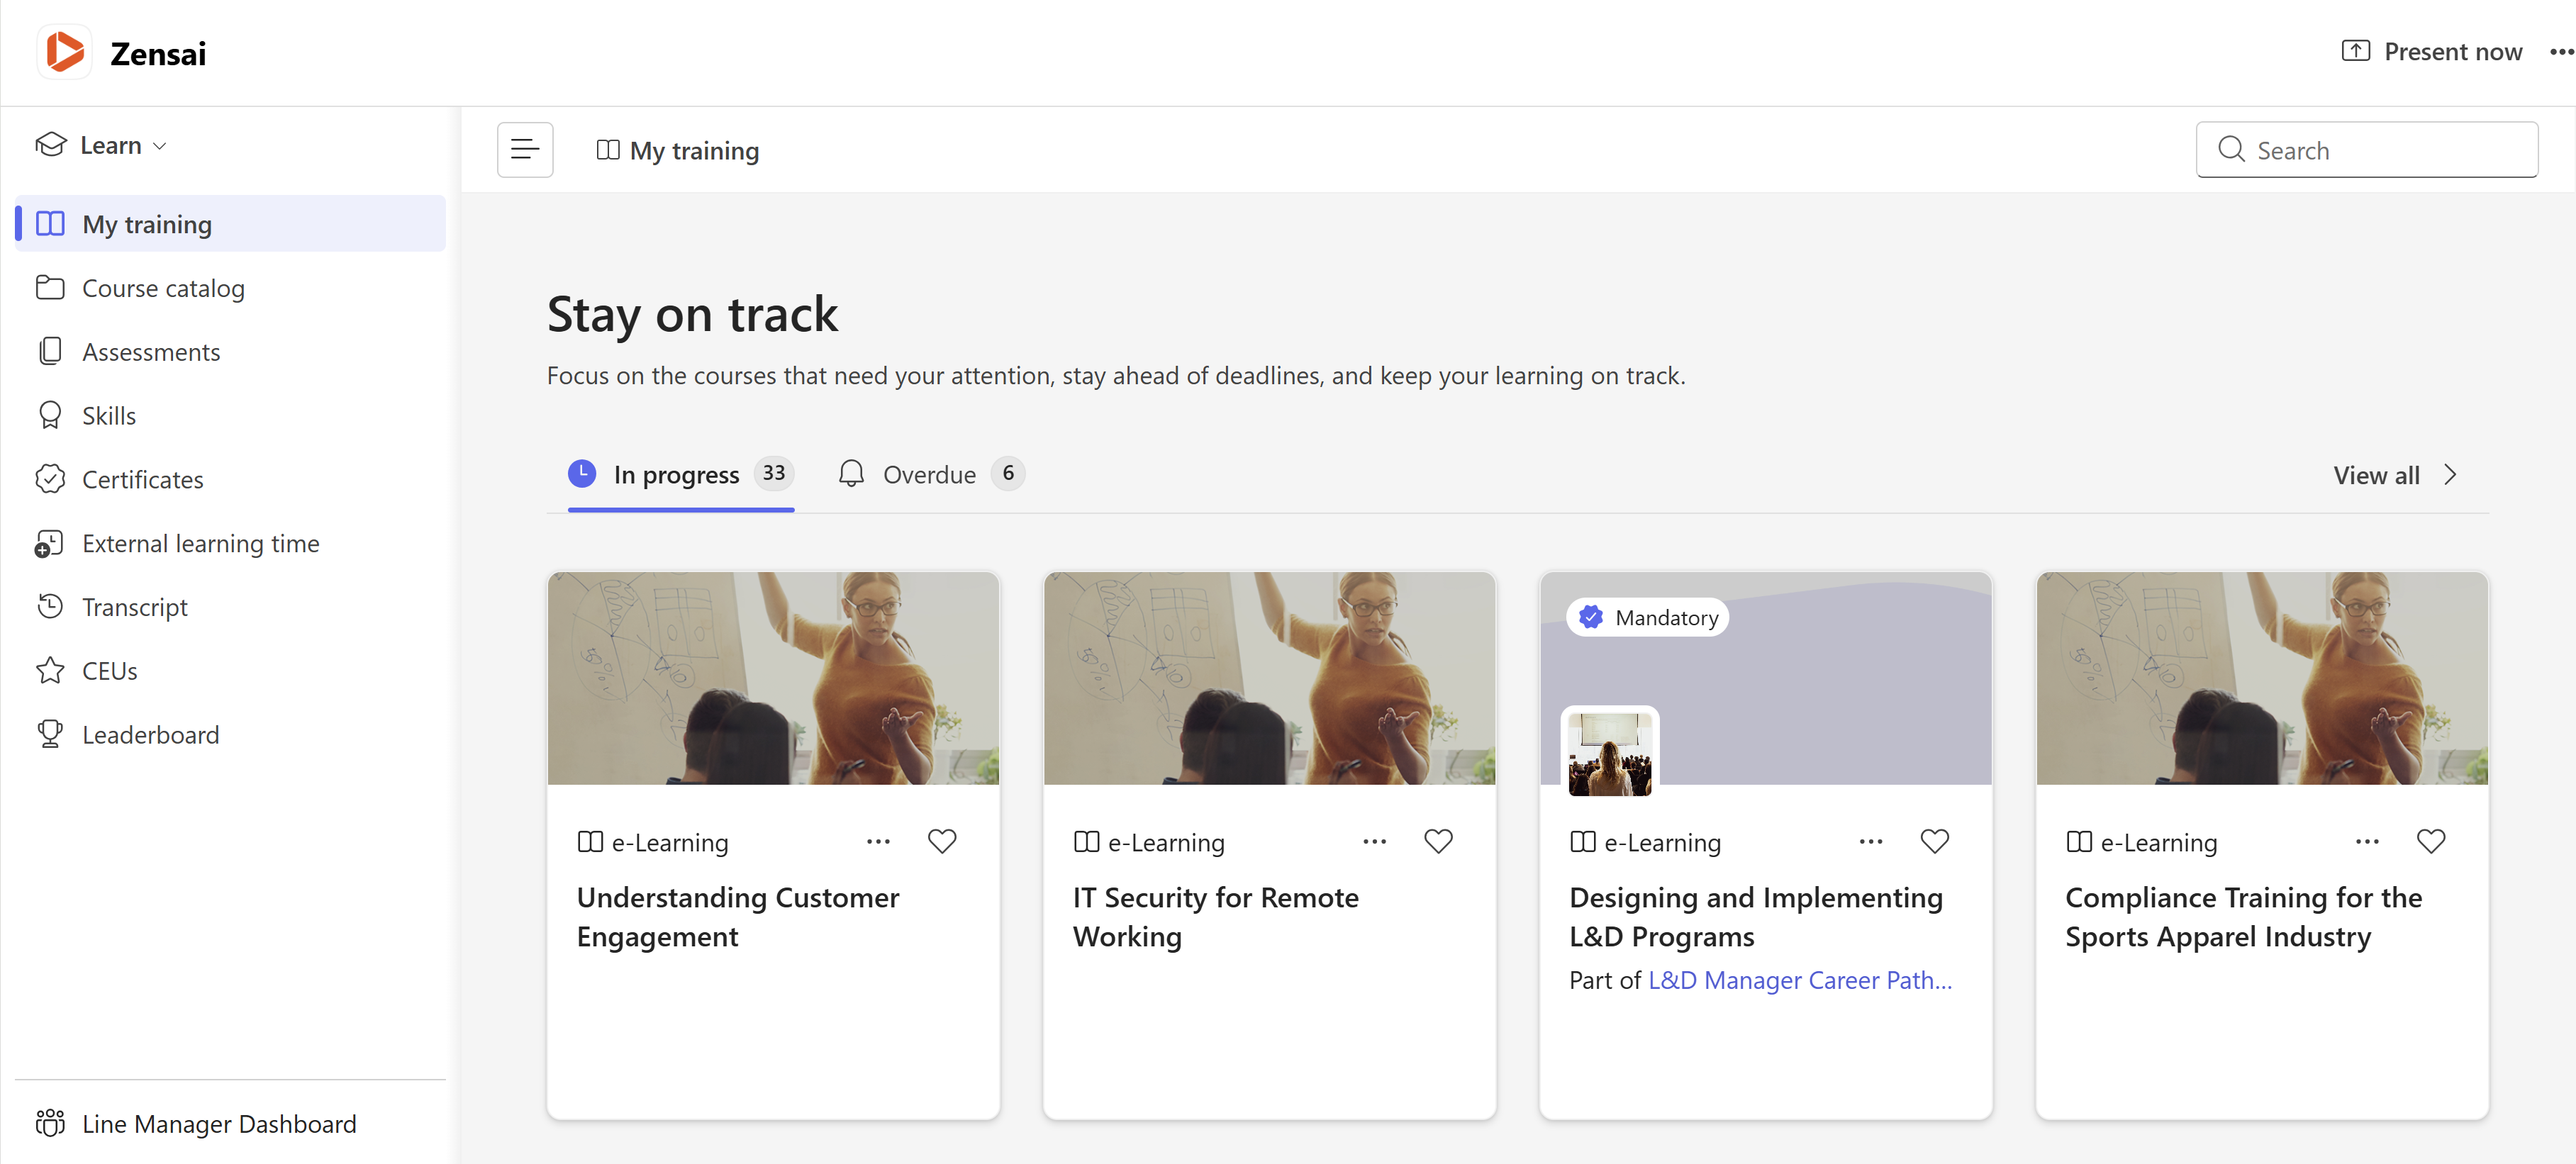
Task: Click the small audience thumbnail on L&D card
Action: tap(1610, 753)
